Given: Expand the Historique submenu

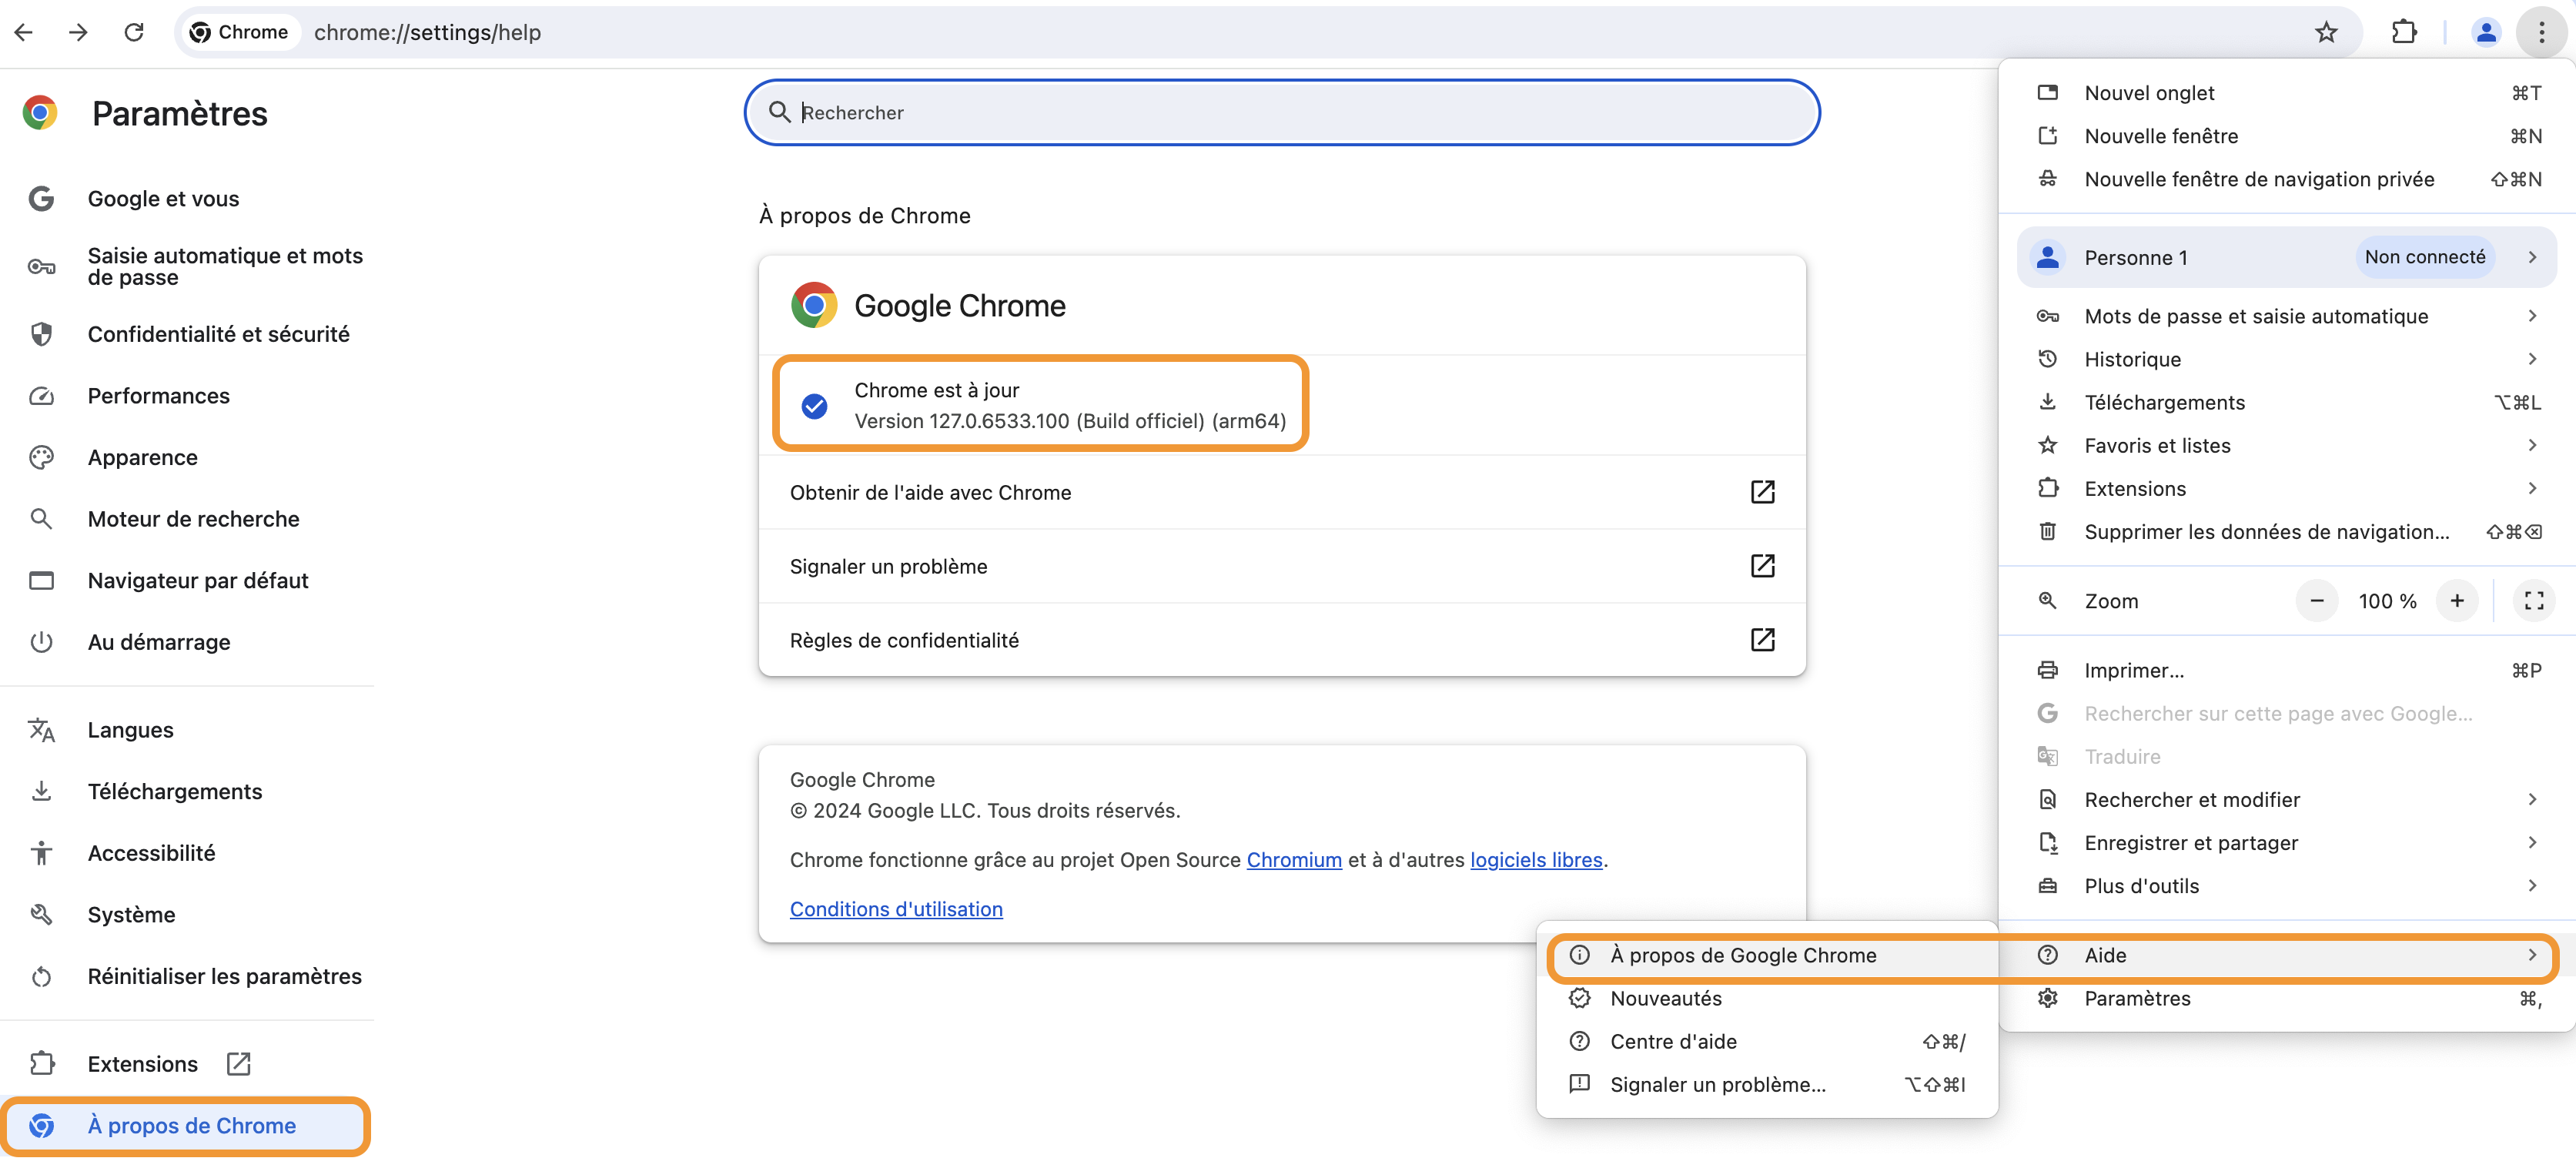Looking at the screenshot, I should click(2286, 359).
